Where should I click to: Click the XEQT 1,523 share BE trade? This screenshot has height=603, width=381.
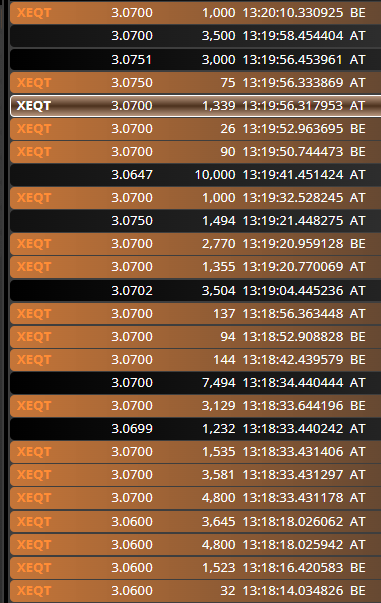click(195, 568)
